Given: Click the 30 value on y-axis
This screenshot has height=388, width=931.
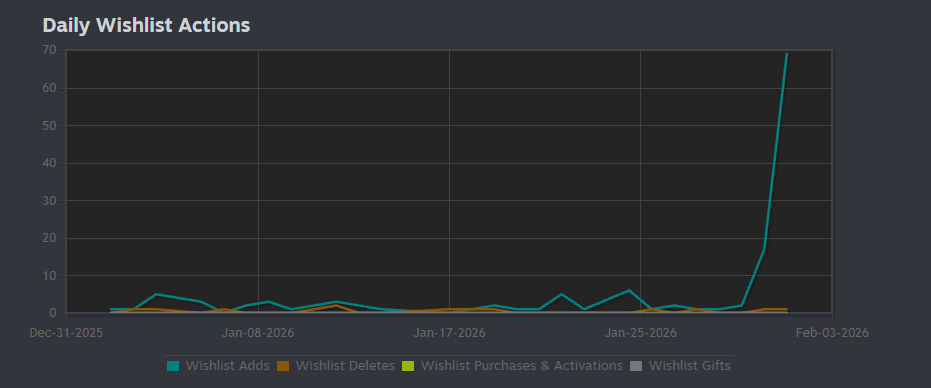Looking at the screenshot, I should [x=49, y=201].
